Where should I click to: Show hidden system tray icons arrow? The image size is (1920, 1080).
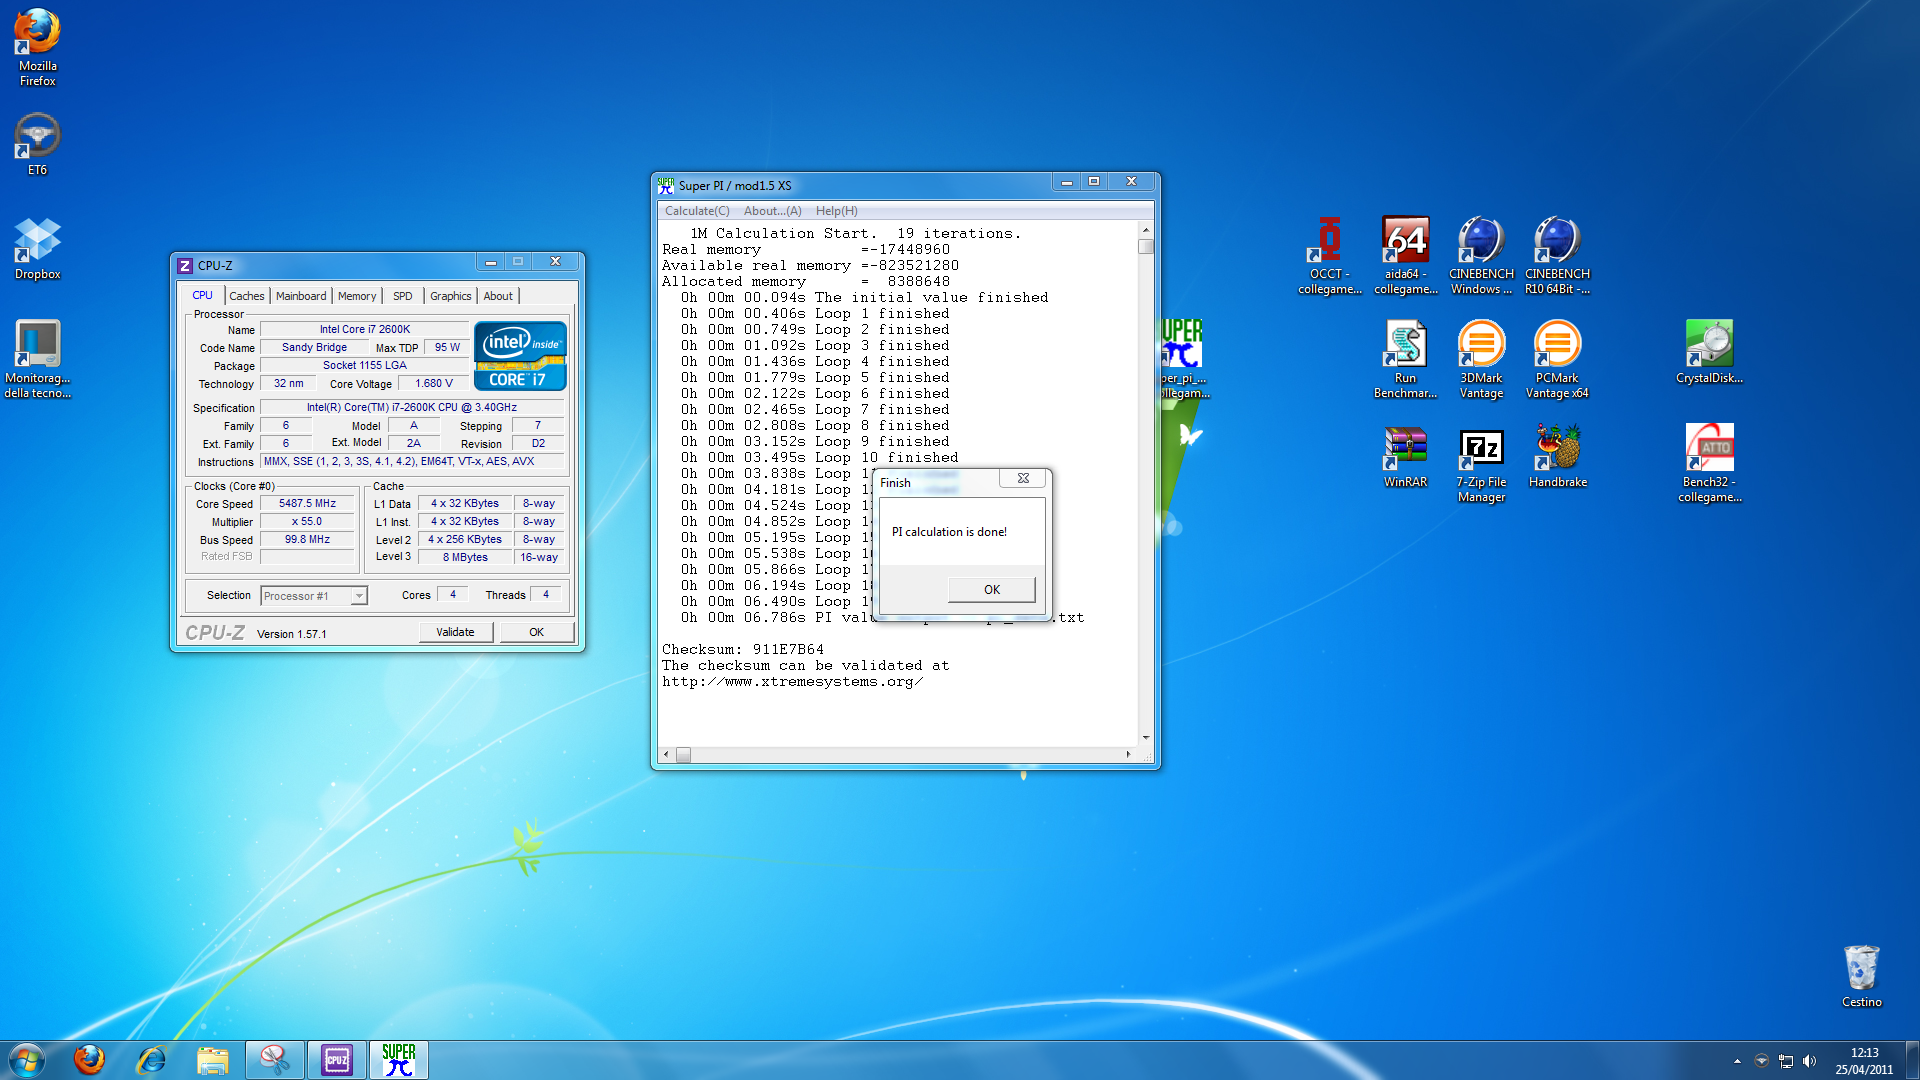click(1737, 1061)
